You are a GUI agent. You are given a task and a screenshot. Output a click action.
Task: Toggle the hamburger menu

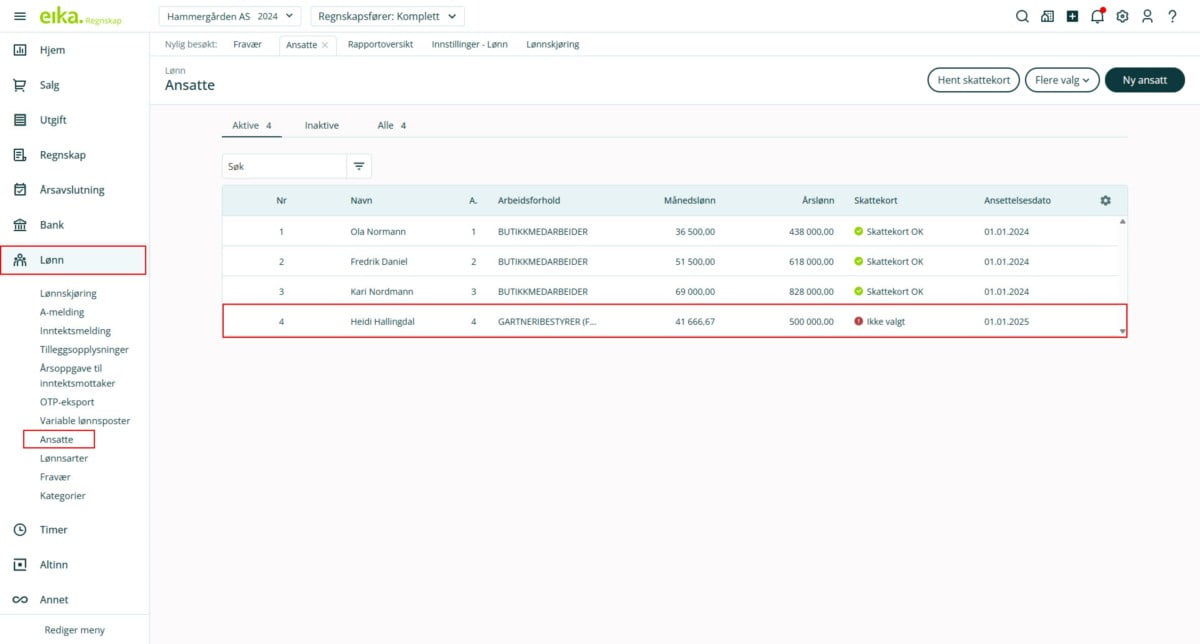[20, 16]
